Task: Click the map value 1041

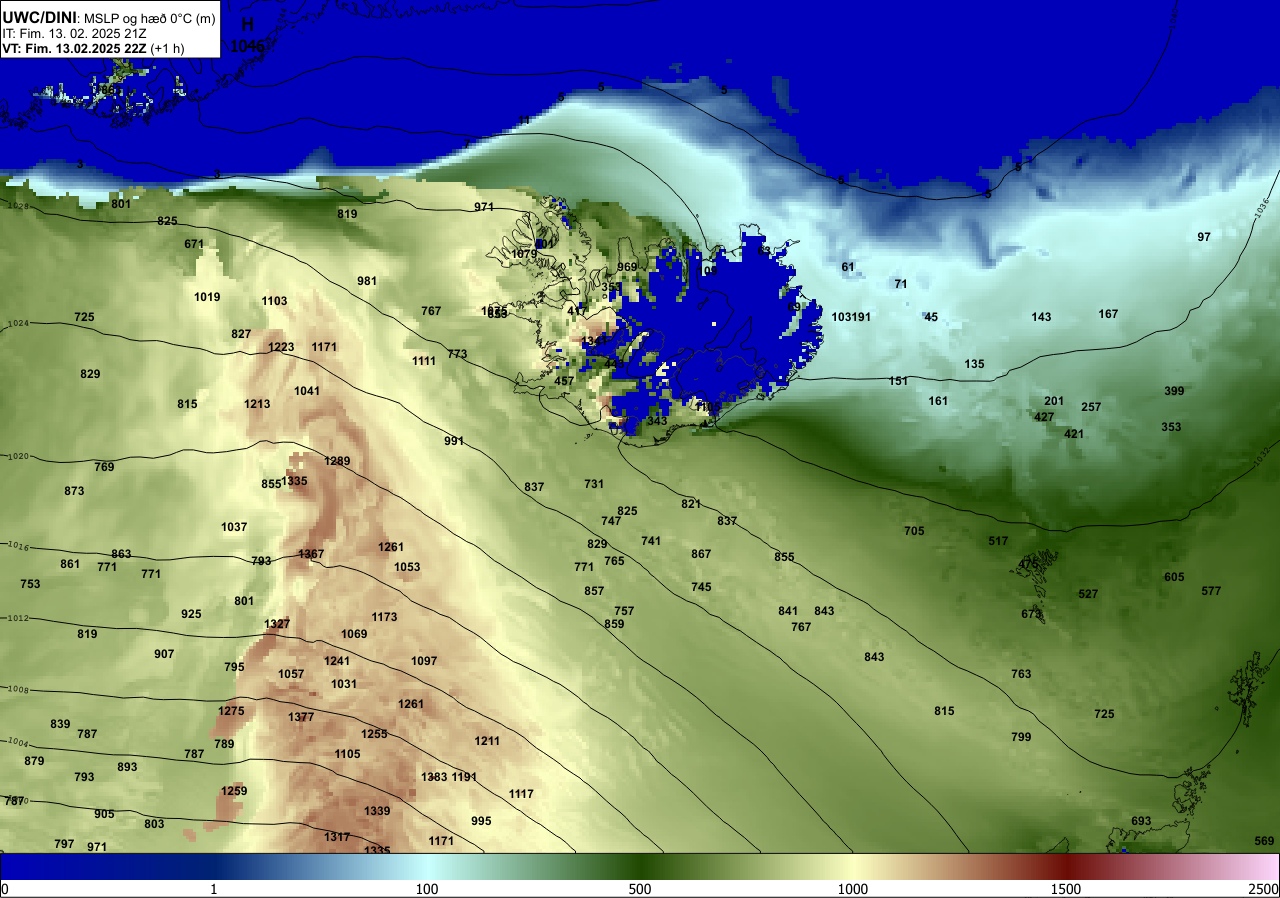Action: click(x=307, y=391)
